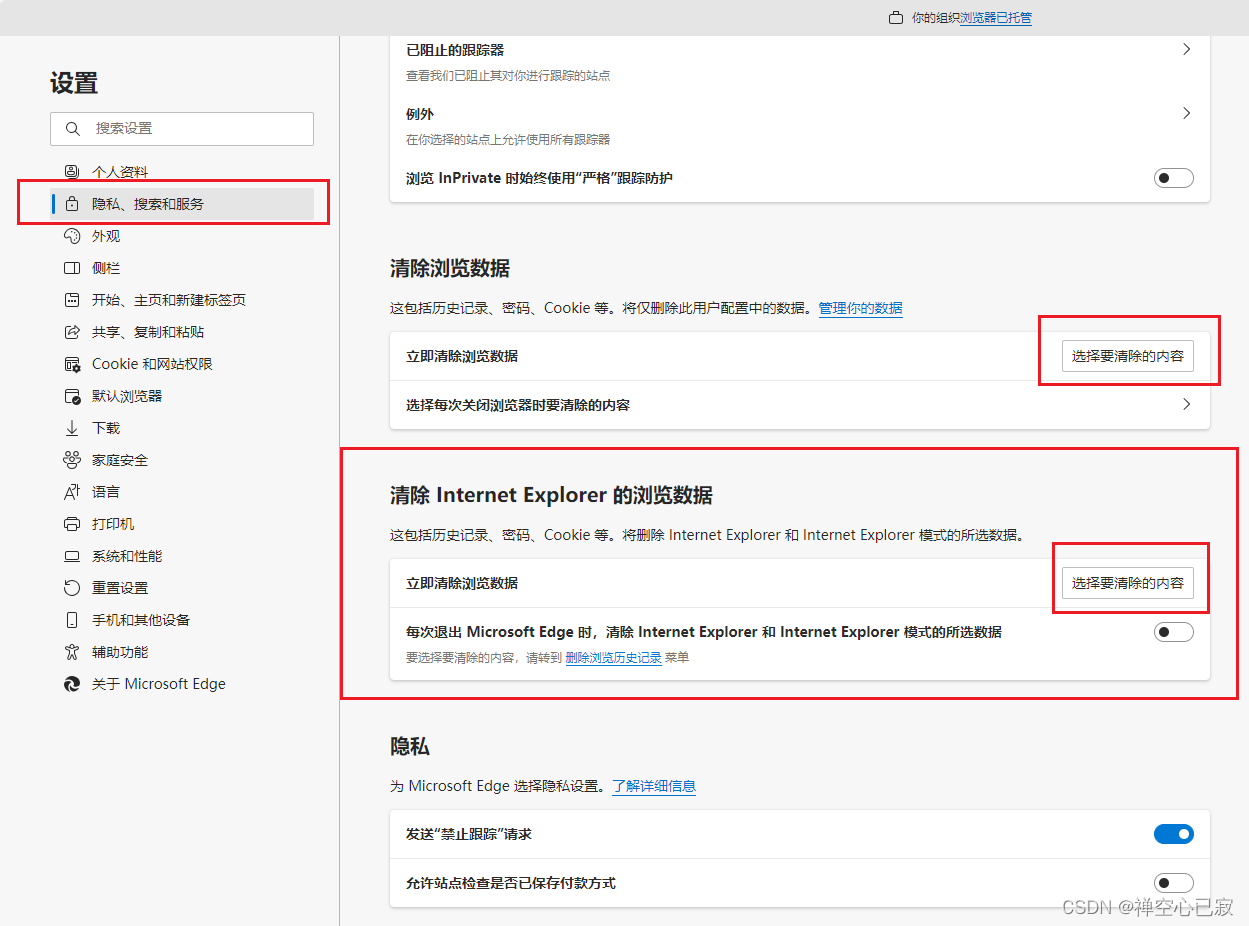Image resolution: width=1249 pixels, height=926 pixels.
Task: Click the 系统和性能 laptop icon
Action: pos(72,556)
